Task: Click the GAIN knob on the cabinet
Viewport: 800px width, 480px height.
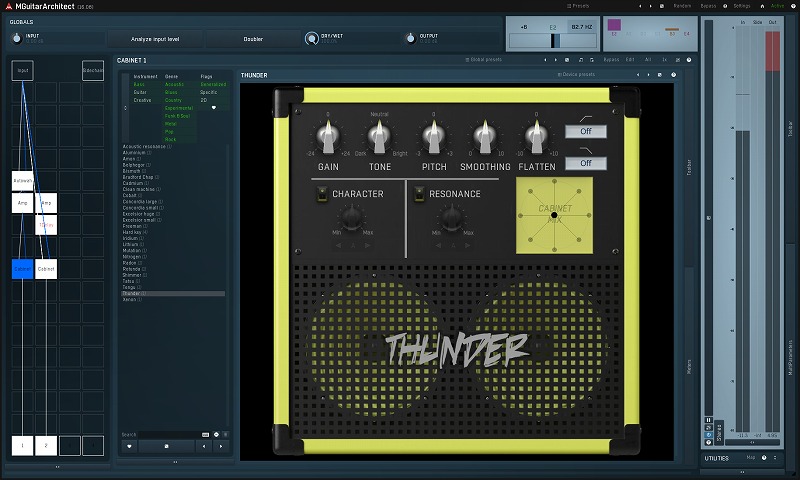Action: (328, 137)
